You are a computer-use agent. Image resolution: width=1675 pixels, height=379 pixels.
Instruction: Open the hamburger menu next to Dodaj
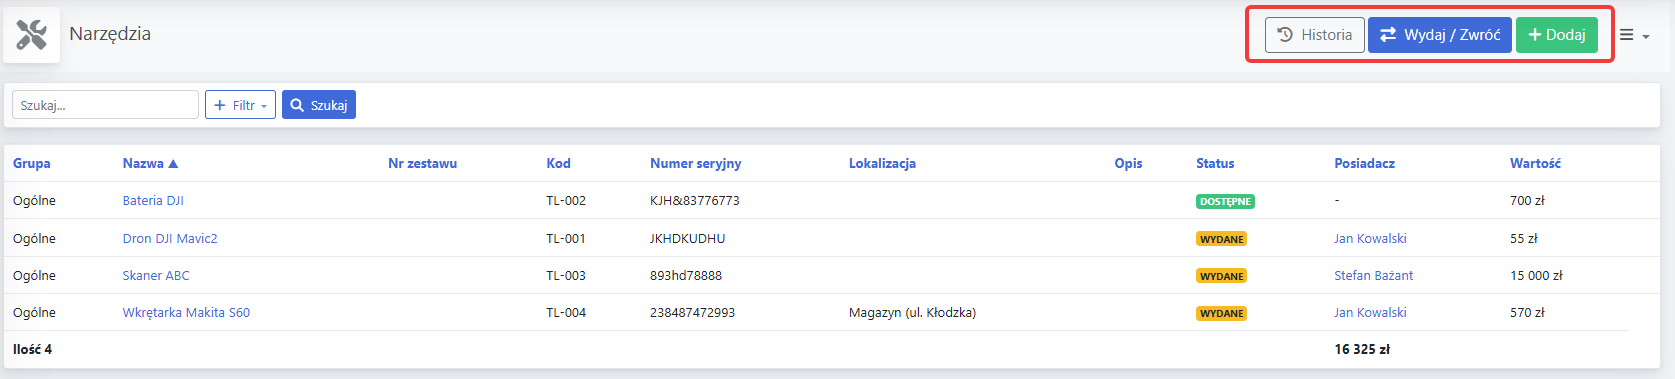1634,36
